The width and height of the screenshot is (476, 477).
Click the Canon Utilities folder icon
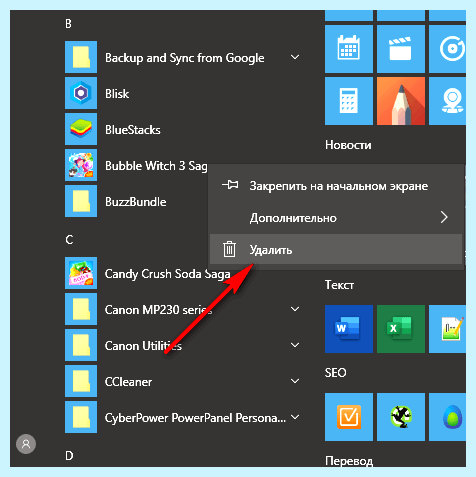click(x=81, y=345)
